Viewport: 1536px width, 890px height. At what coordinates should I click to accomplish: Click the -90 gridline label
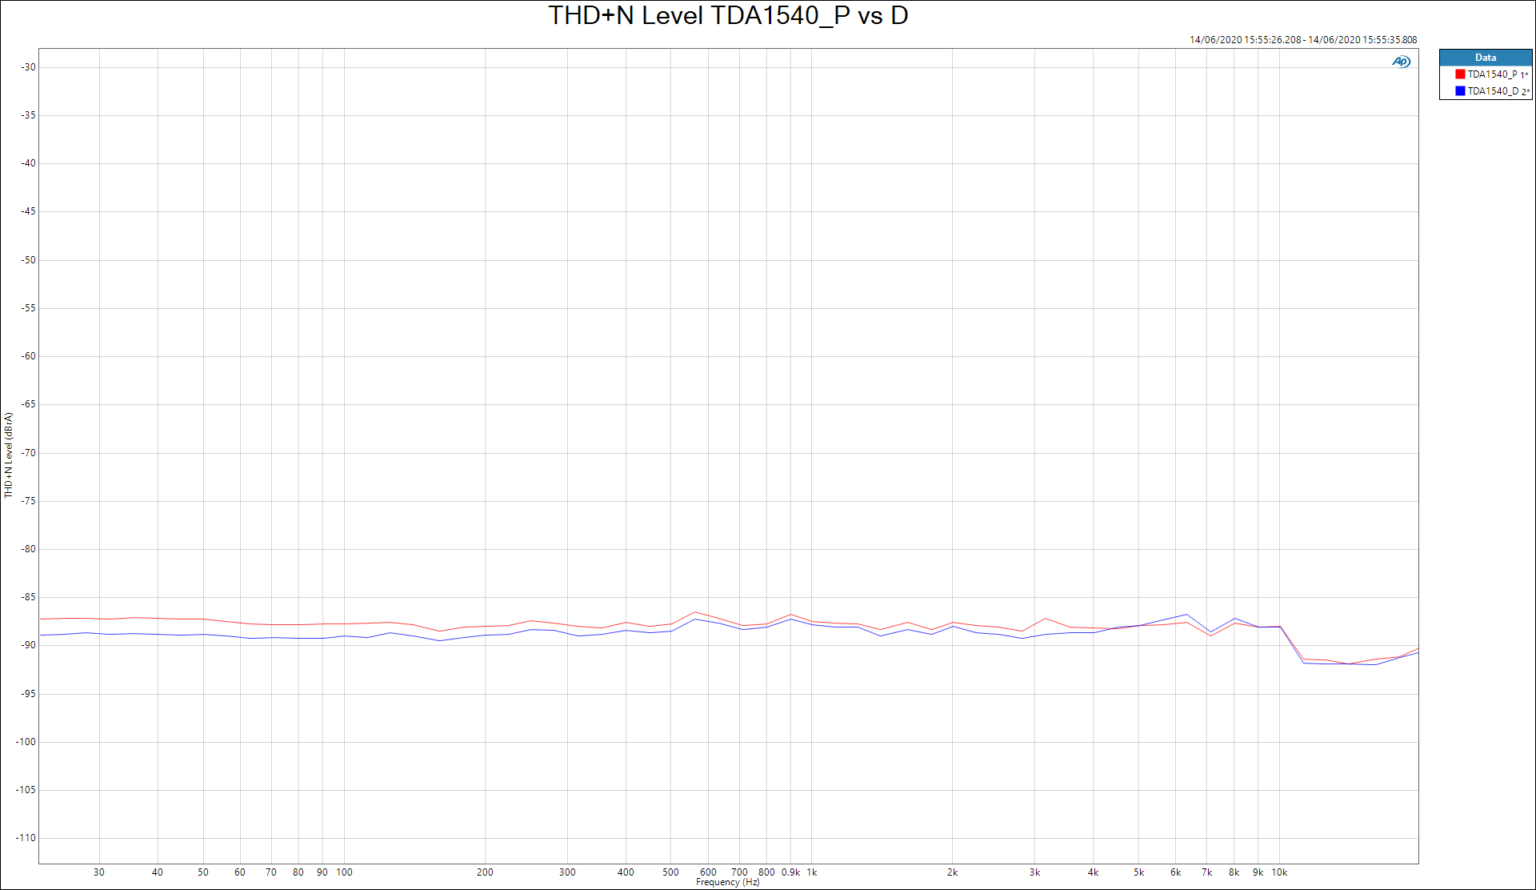pos(30,645)
